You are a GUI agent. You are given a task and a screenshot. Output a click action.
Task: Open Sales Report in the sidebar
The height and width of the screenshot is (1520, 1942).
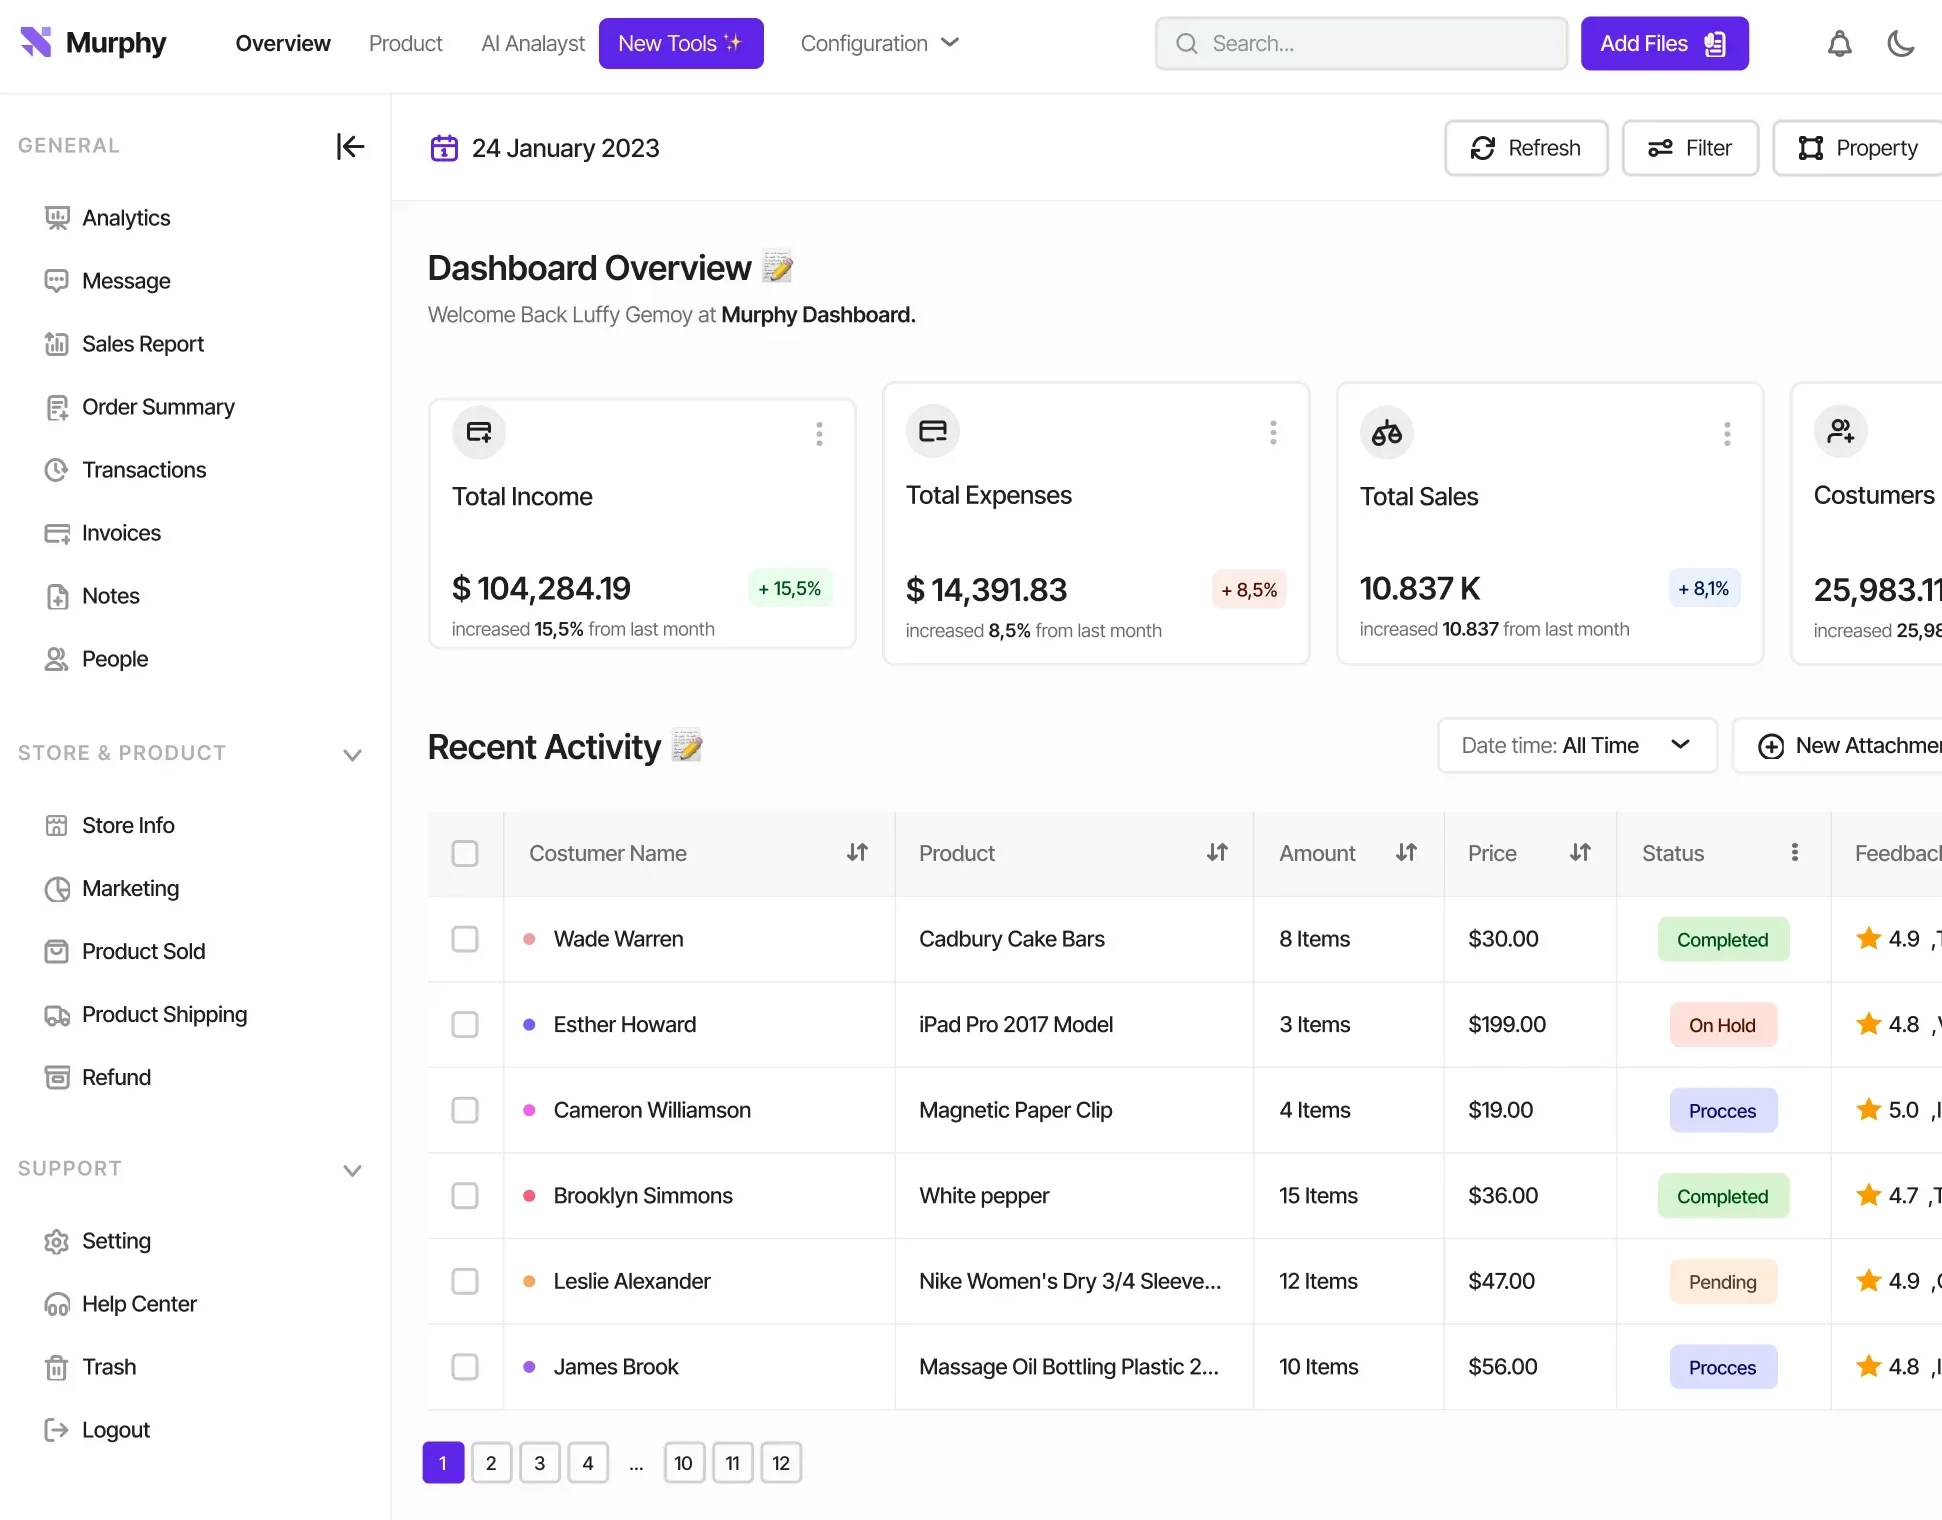[142, 344]
